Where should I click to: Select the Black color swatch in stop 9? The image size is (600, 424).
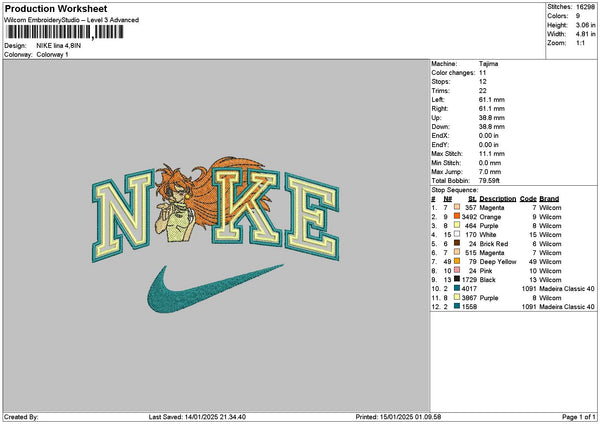click(x=457, y=279)
